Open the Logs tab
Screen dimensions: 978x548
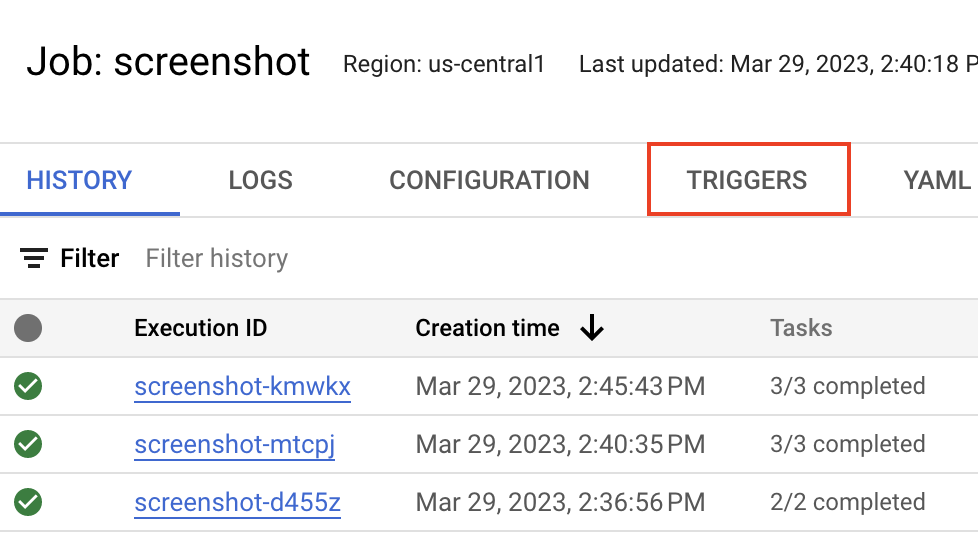coord(260,180)
